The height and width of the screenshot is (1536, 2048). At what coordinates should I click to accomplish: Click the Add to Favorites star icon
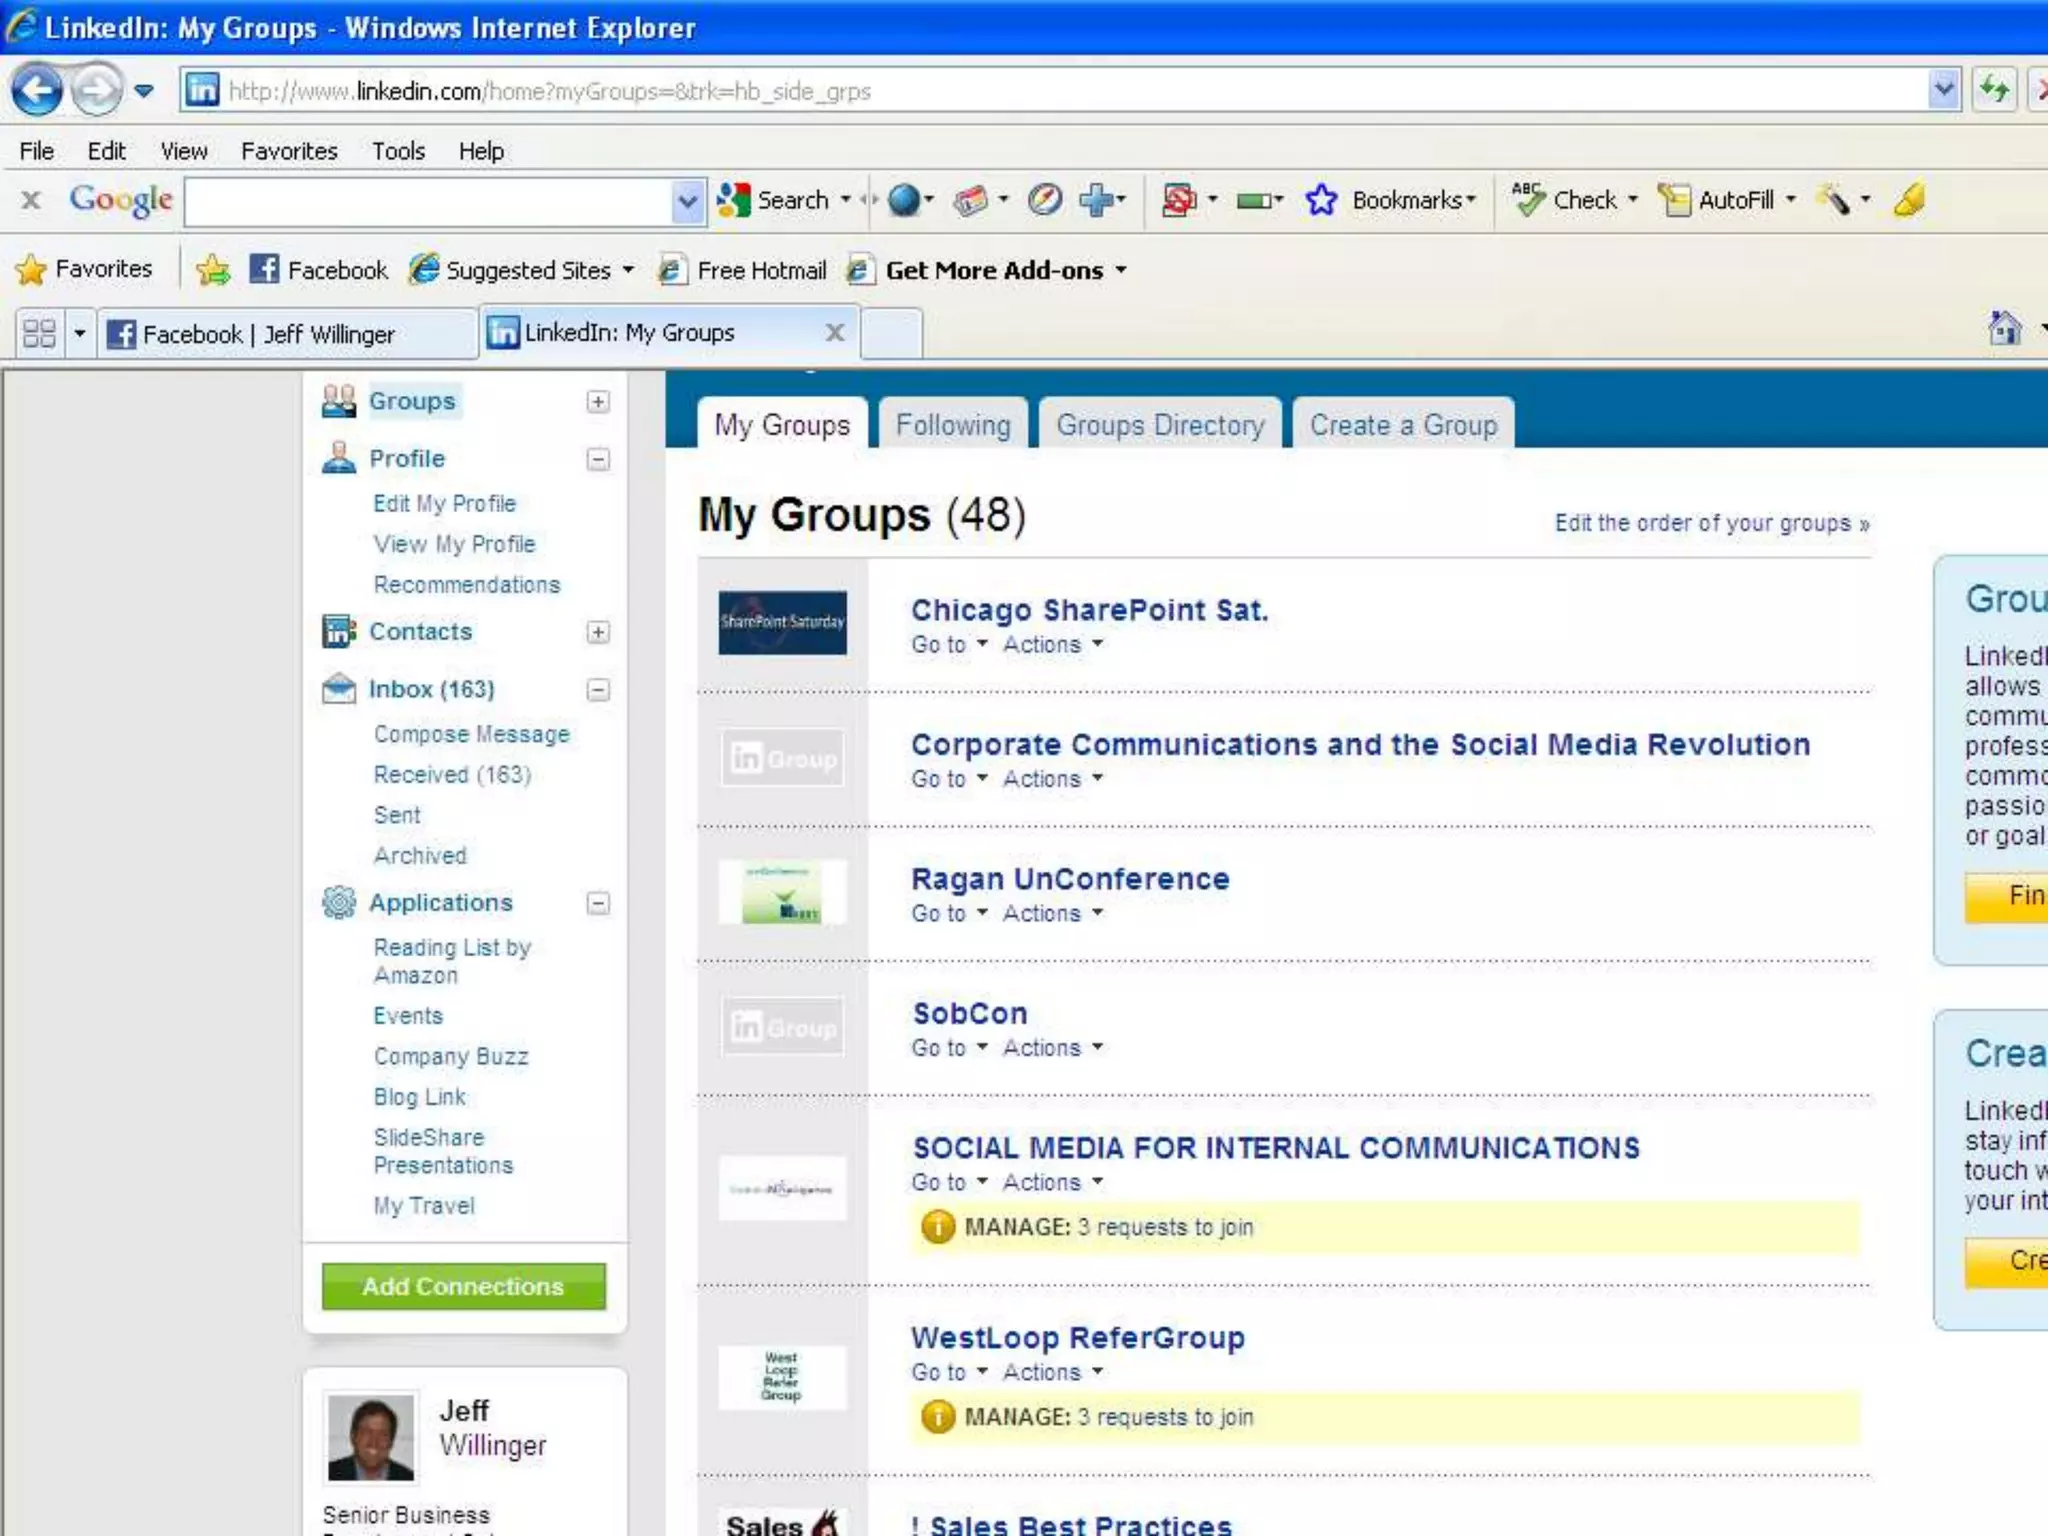tap(213, 270)
